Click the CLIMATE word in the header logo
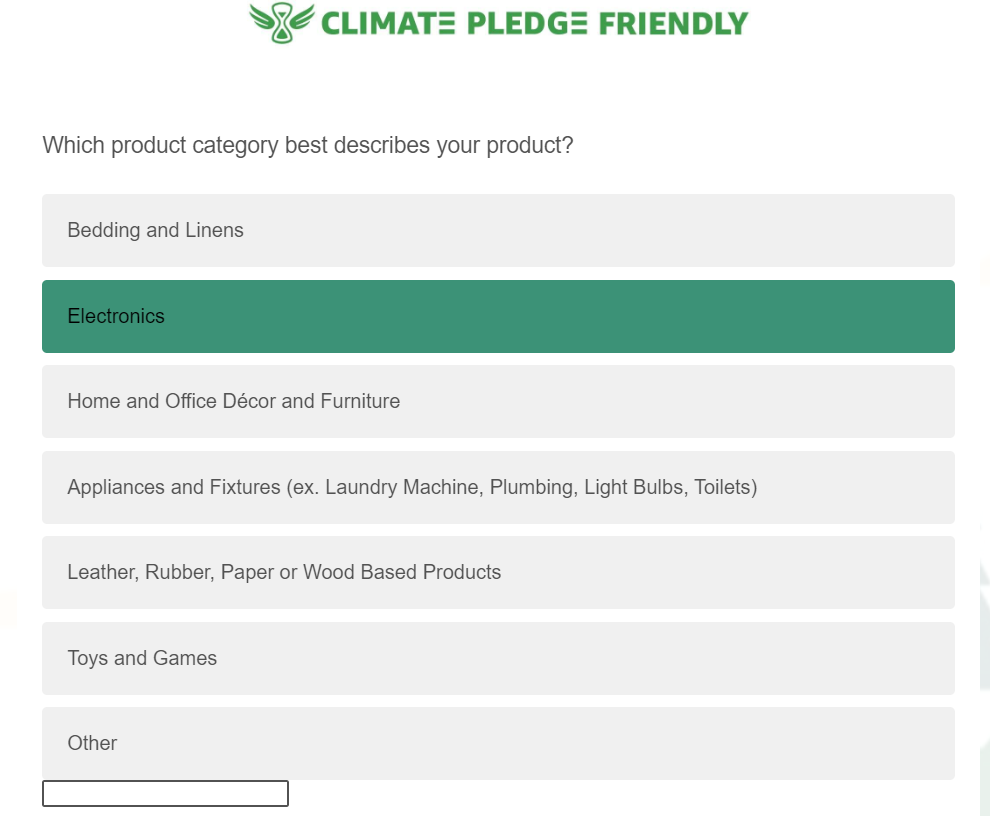The image size is (990, 816). pos(388,24)
